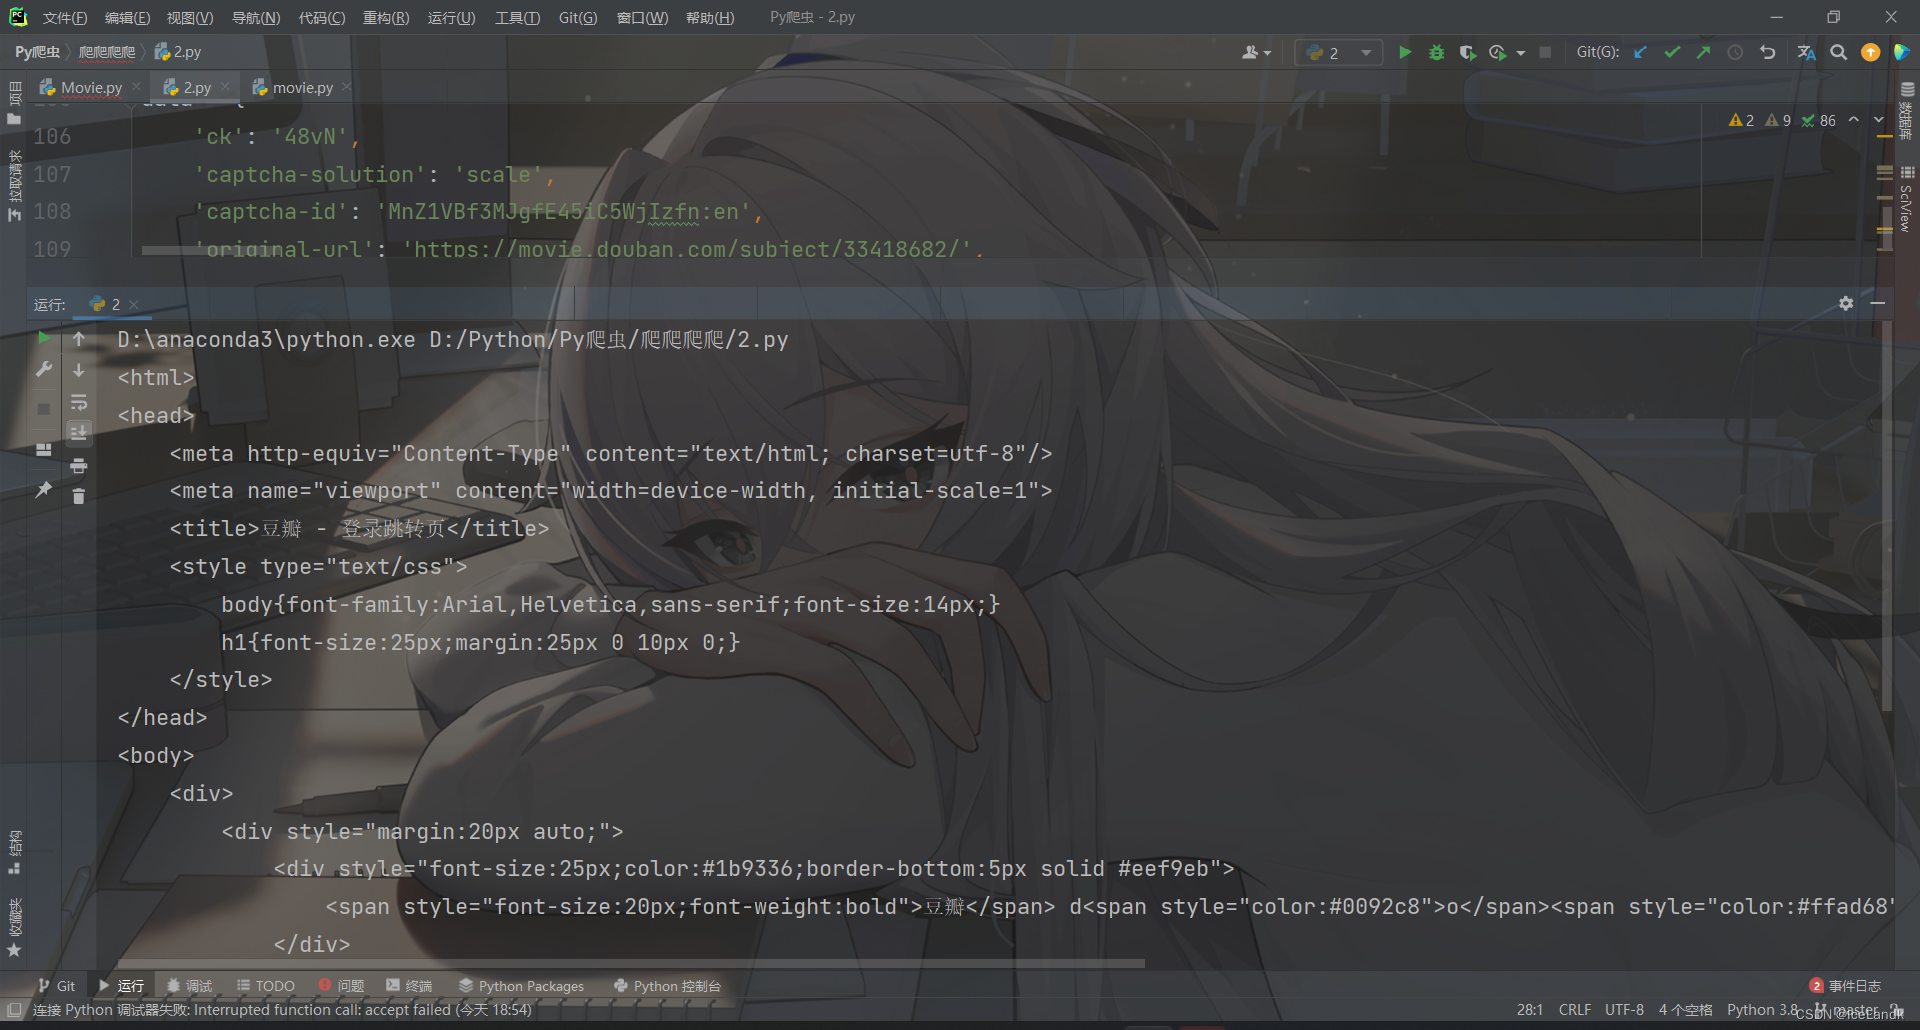Viewport: 1920px width, 1030px height.
Task: Switch to the movie.py lowercase tab
Action: (x=303, y=88)
